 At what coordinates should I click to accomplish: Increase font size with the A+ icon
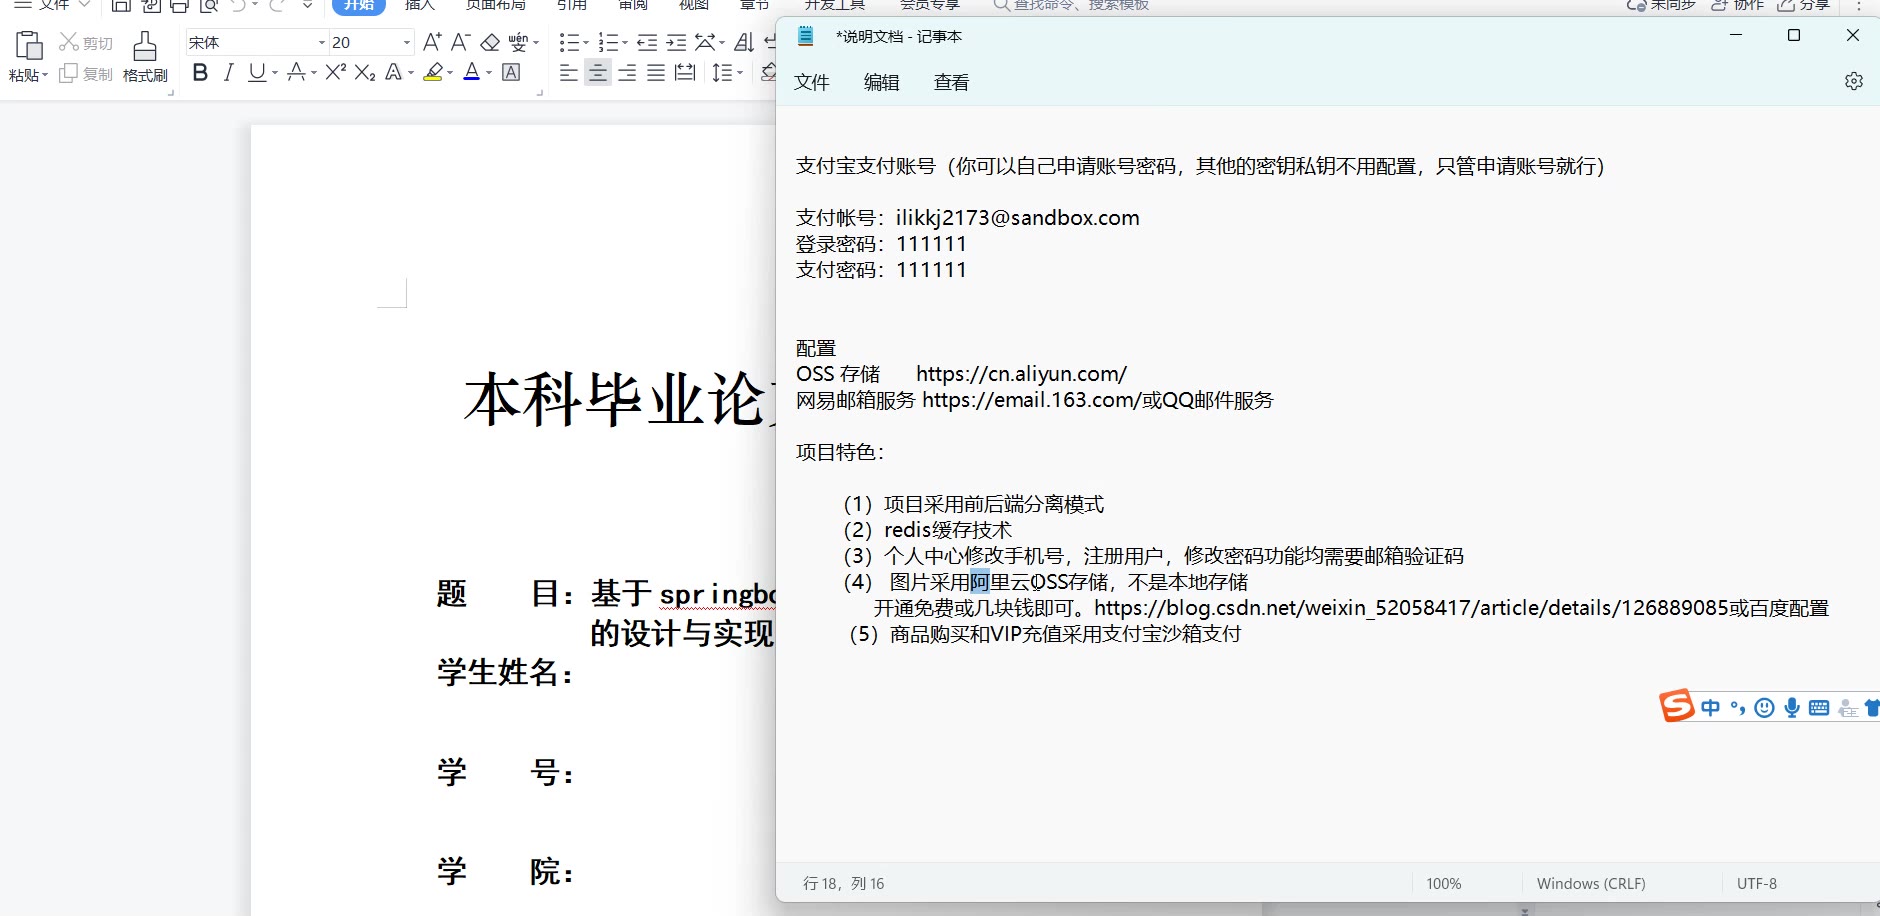[432, 42]
